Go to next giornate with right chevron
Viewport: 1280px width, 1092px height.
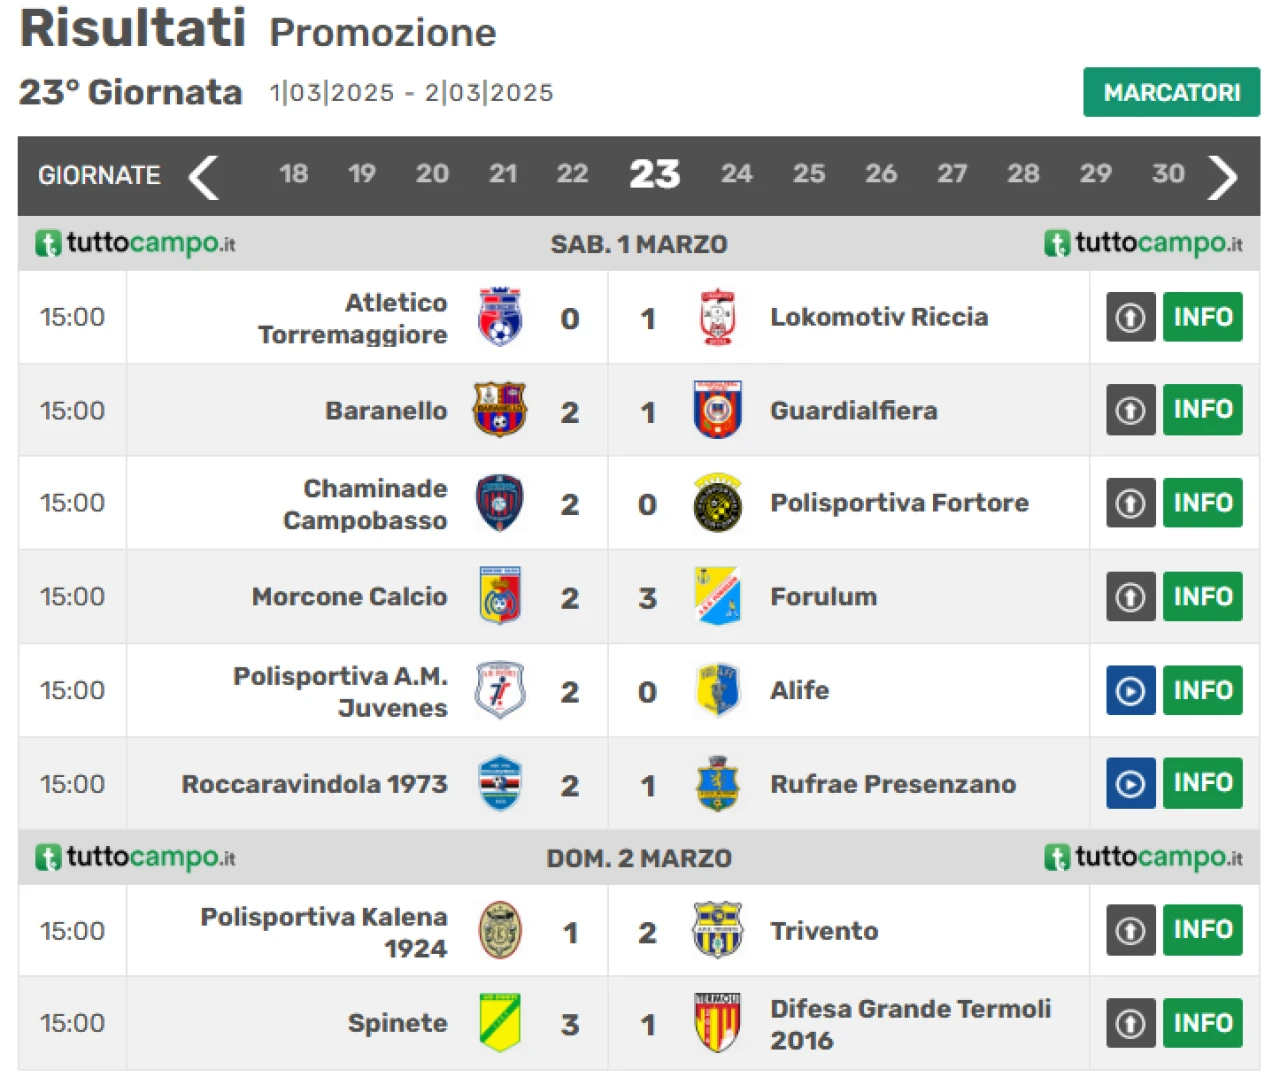point(1222,177)
